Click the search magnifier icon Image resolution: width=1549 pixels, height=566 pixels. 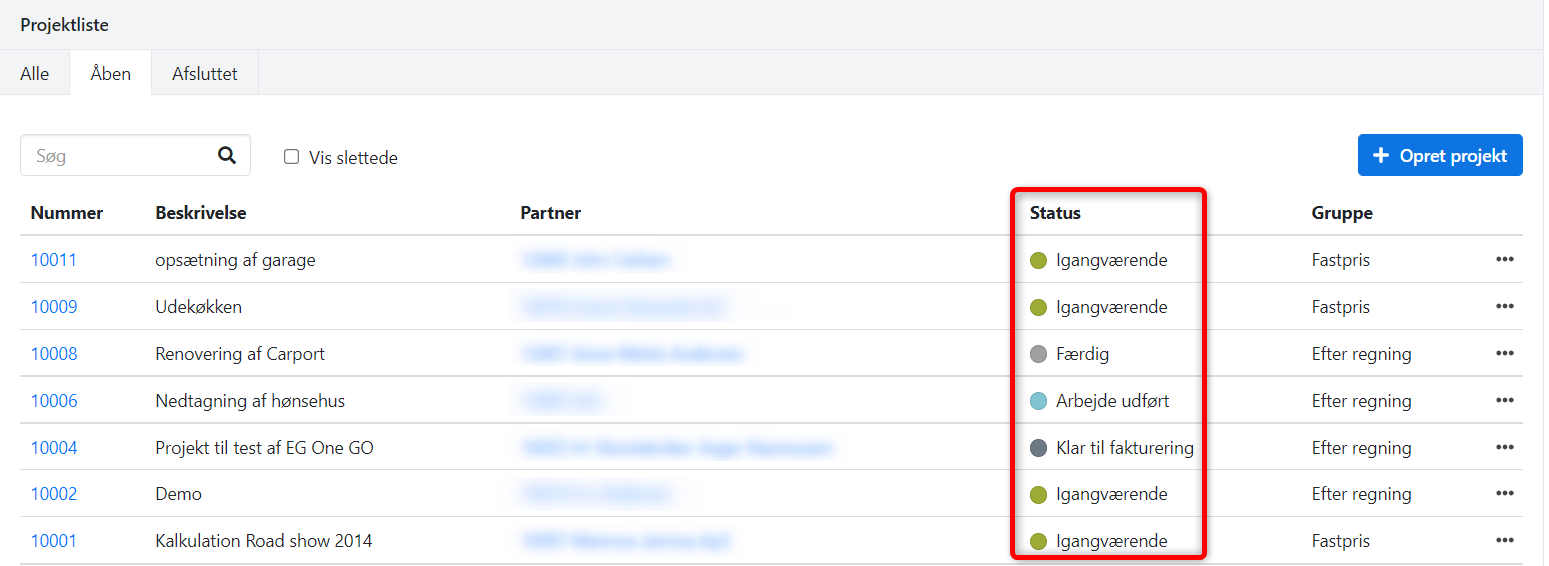227,155
